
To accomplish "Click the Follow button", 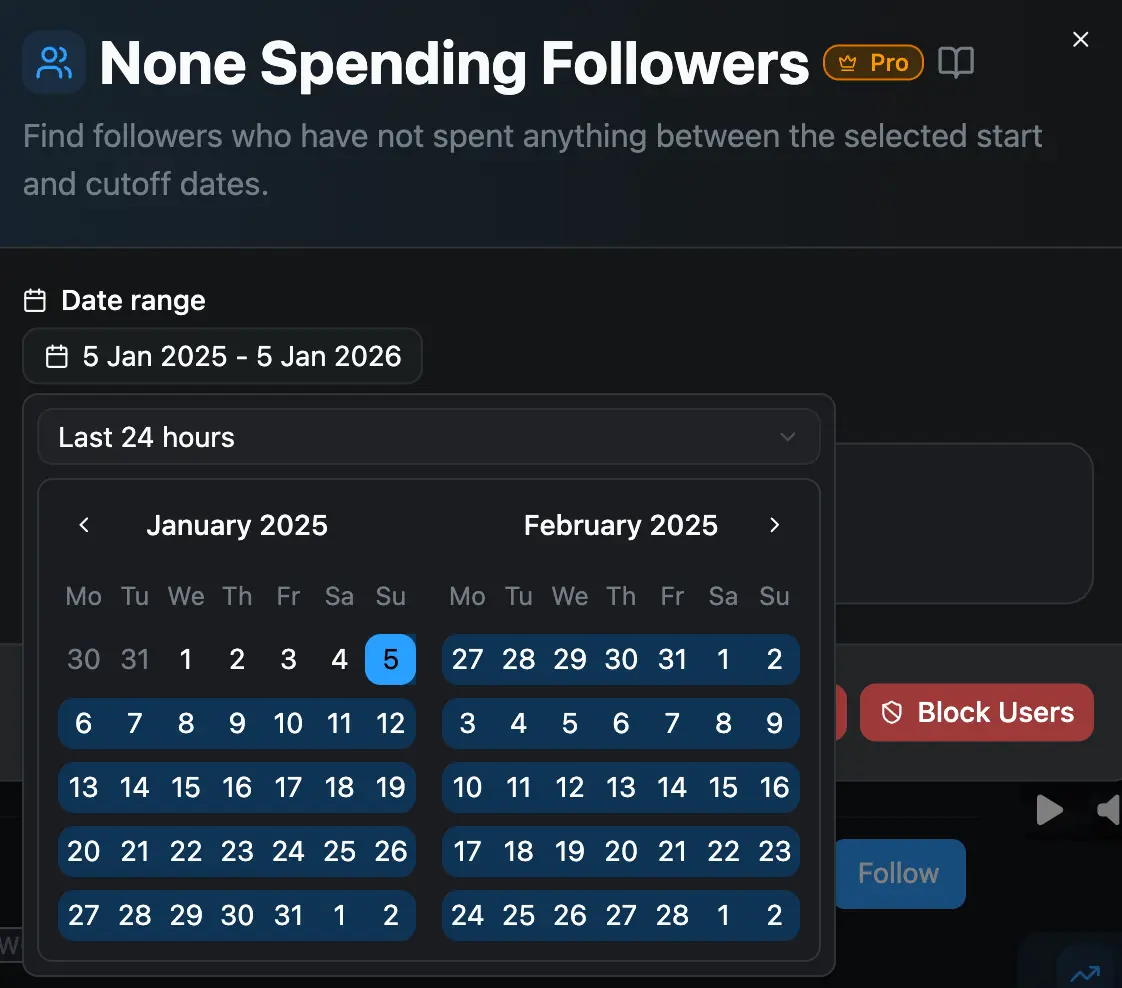I will 899,873.
